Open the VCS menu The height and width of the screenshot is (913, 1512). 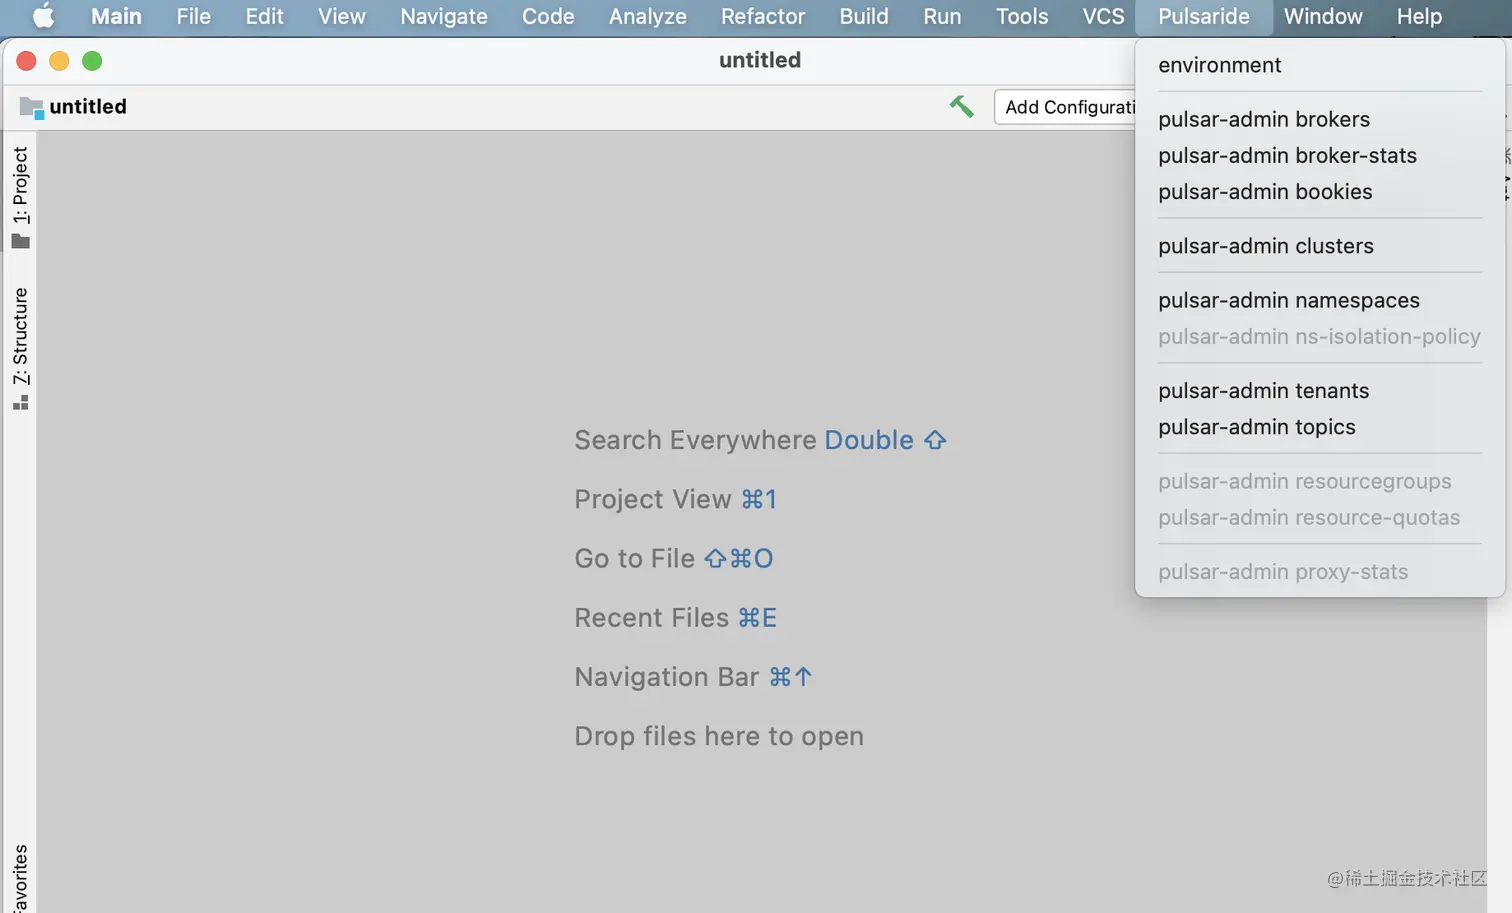(1103, 16)
